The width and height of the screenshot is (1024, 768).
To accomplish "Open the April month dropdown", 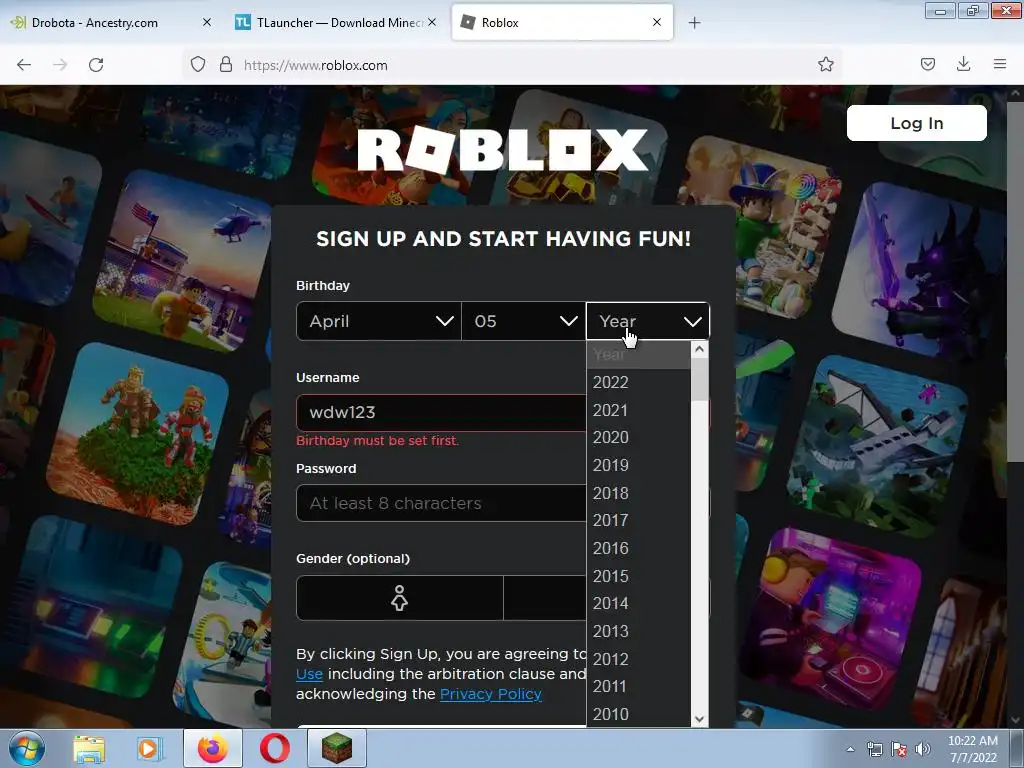I will click(x=379, y=321).
